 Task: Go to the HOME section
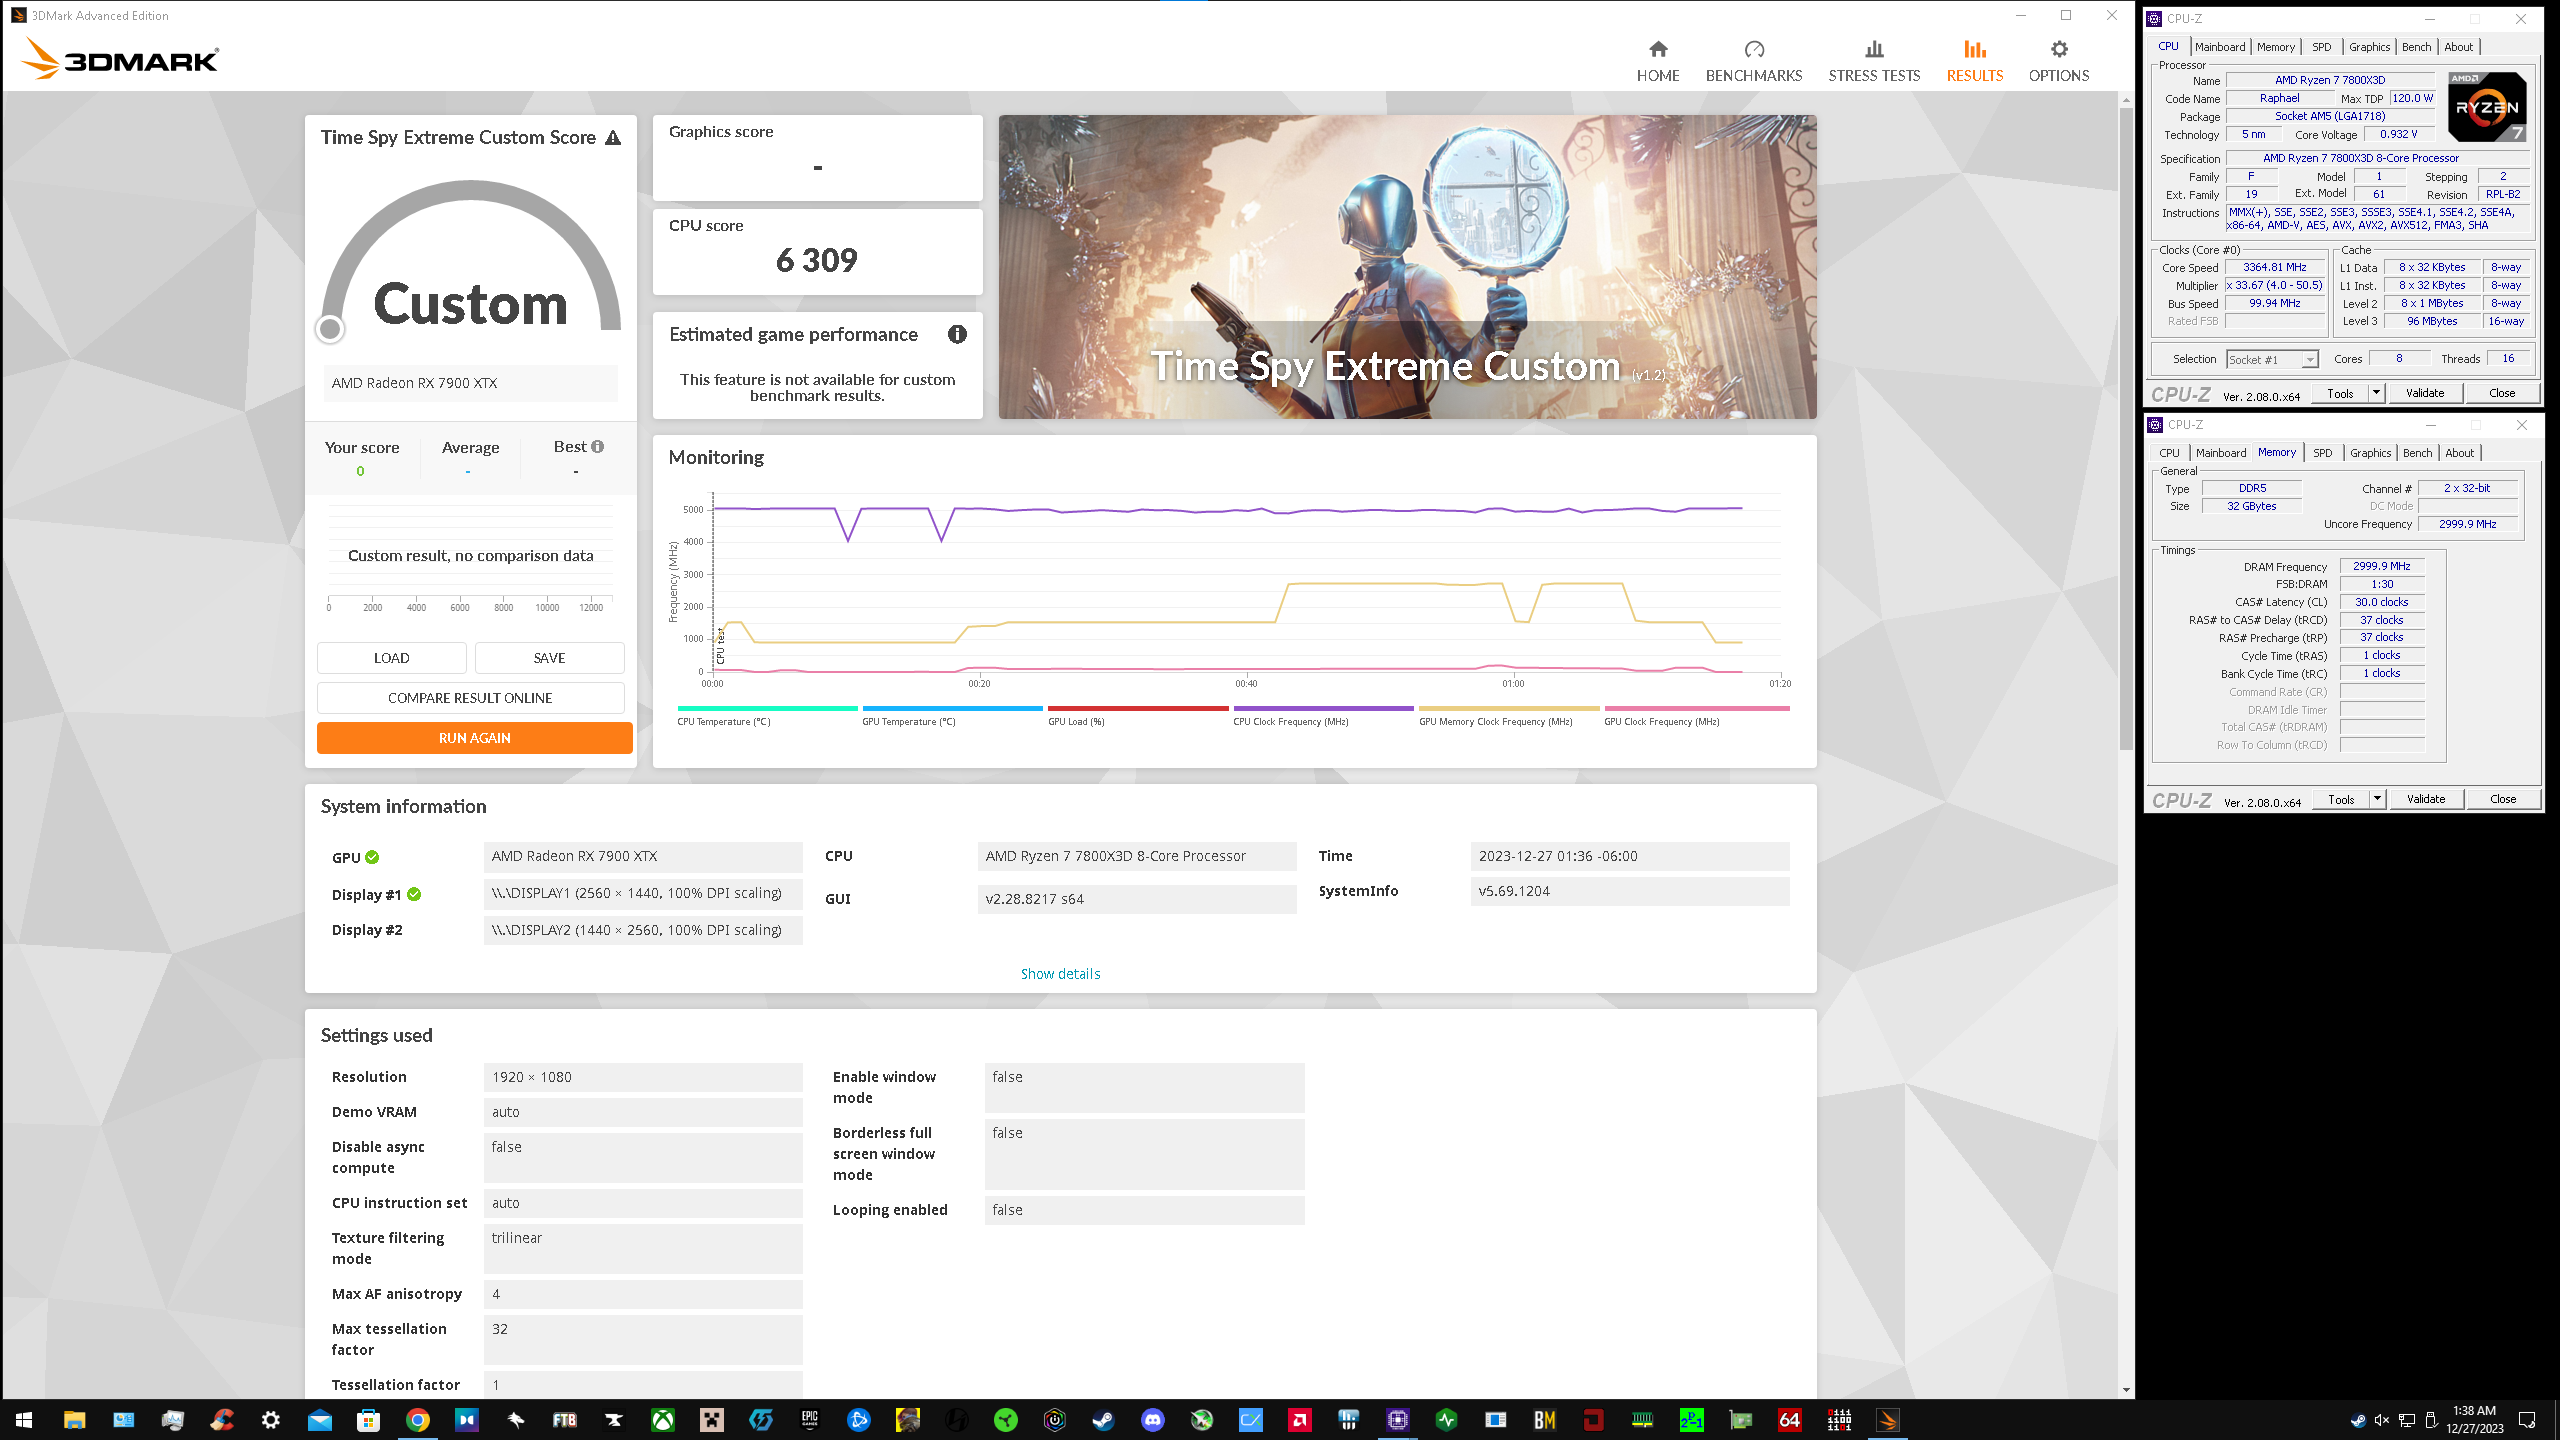pos(1657,61)
